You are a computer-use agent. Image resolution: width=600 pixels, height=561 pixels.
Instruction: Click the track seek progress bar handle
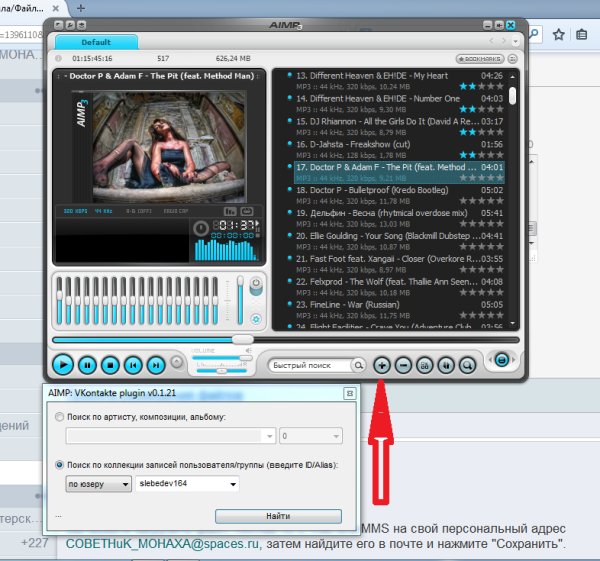(x=243, y=339)
